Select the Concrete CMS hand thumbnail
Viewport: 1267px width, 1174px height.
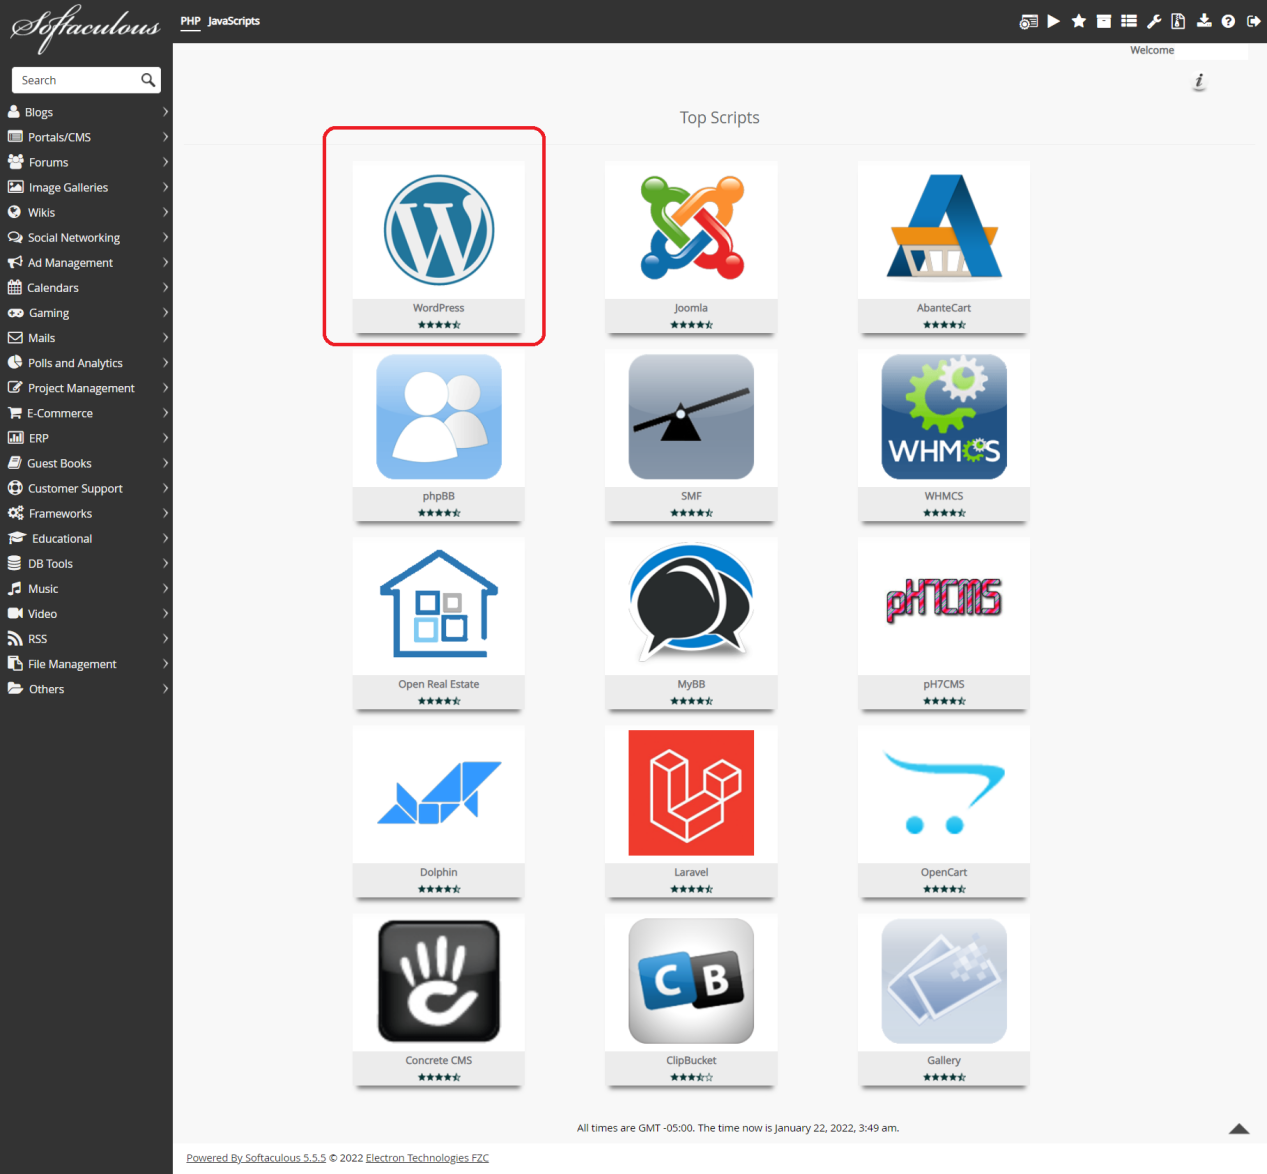click(439, 981)
